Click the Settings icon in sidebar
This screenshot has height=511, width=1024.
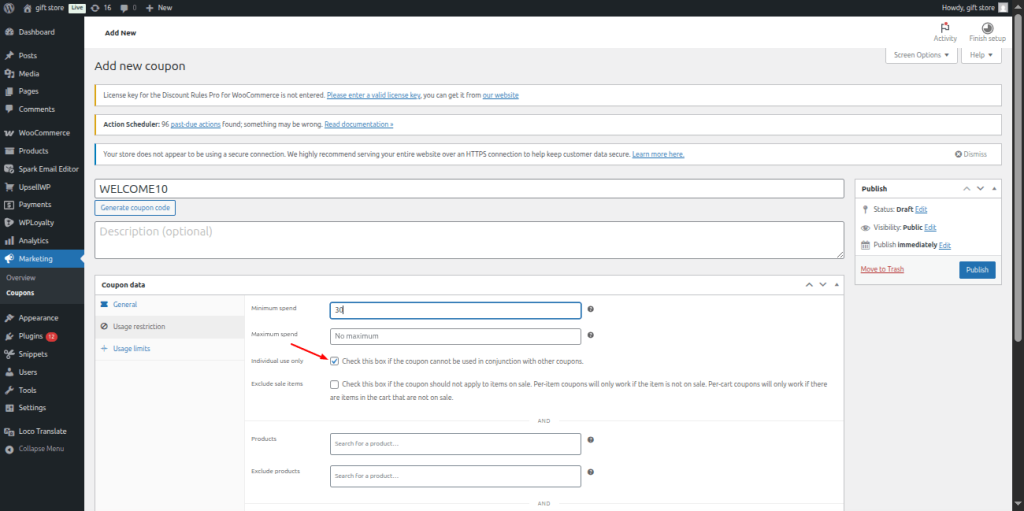[x=9, y=408]
